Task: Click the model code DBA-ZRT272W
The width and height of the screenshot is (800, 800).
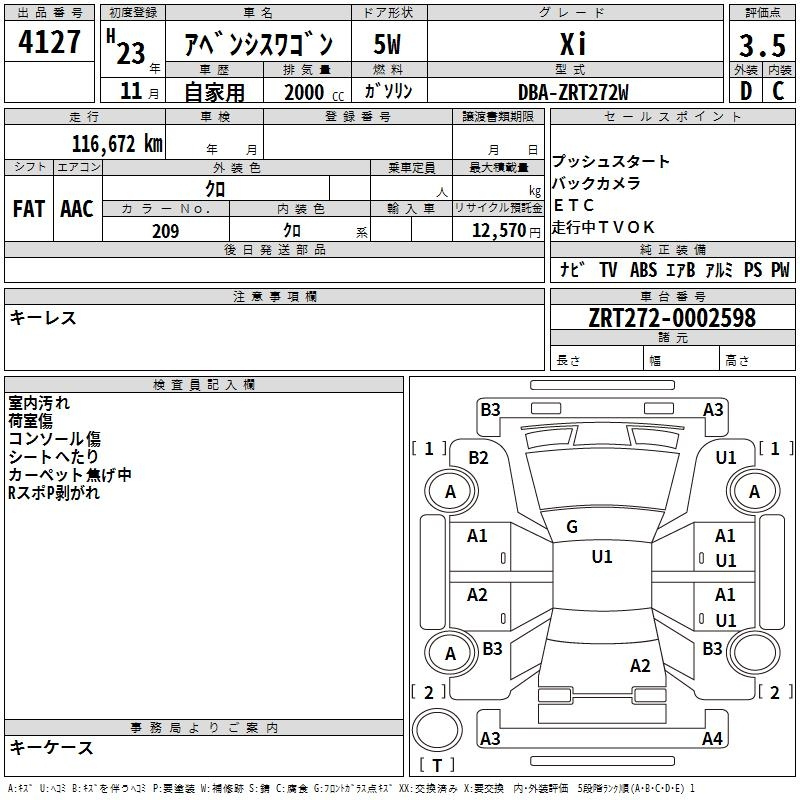Action: click(573, 92)
